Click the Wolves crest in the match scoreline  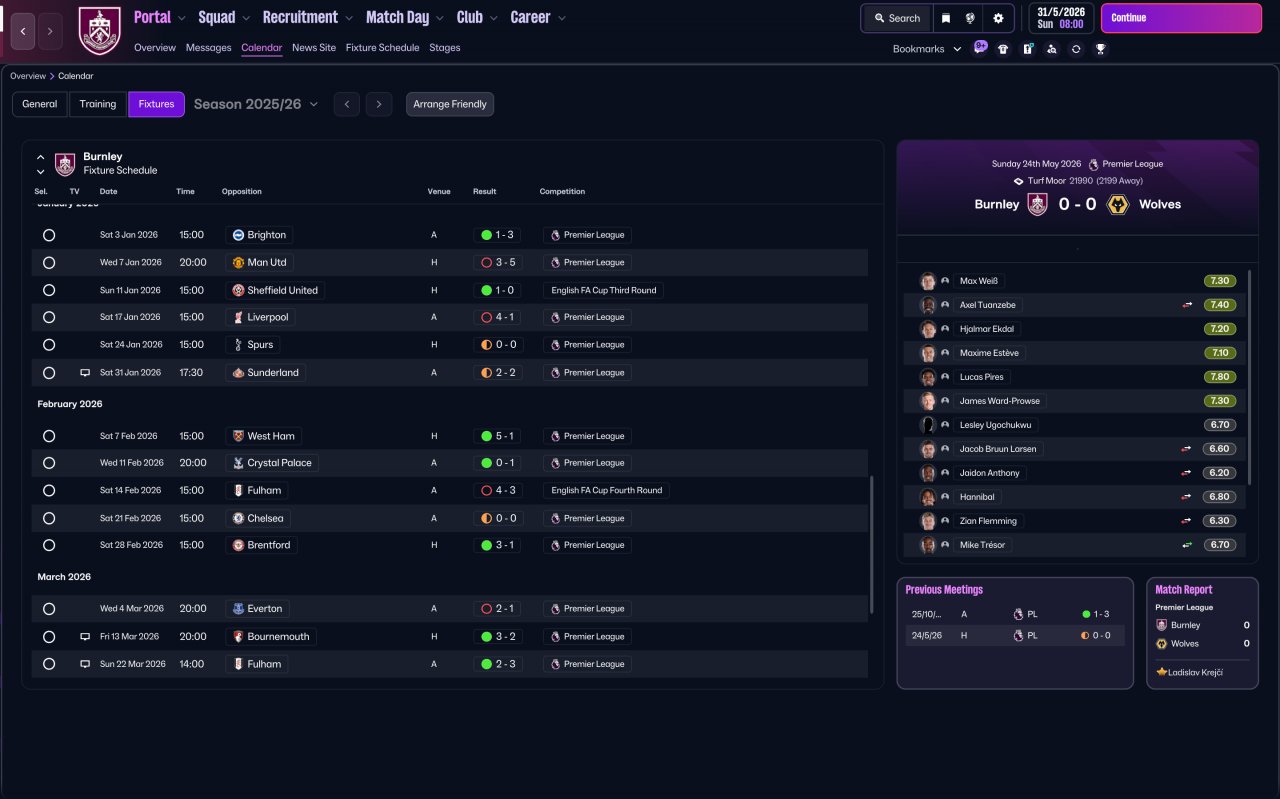point(1120,204)
